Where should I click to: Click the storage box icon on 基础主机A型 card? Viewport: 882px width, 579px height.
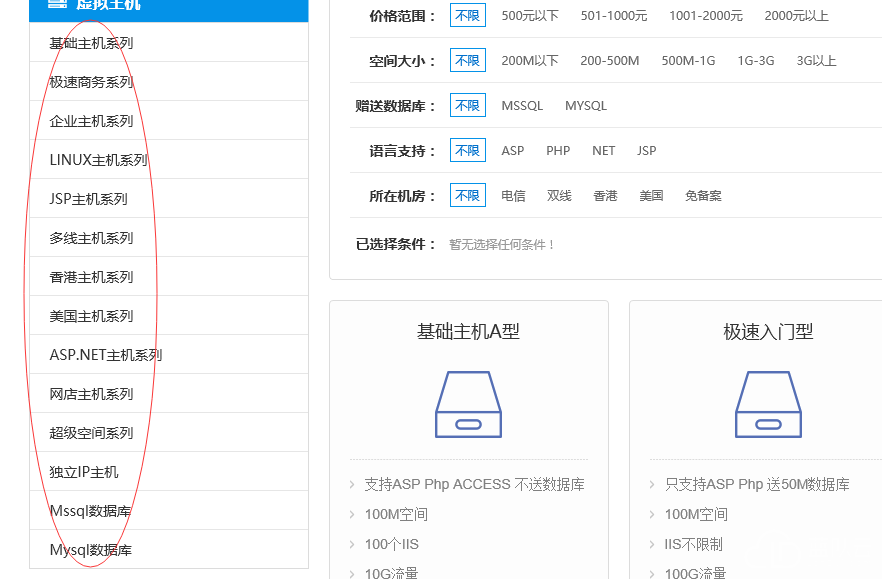click(467, 404)
